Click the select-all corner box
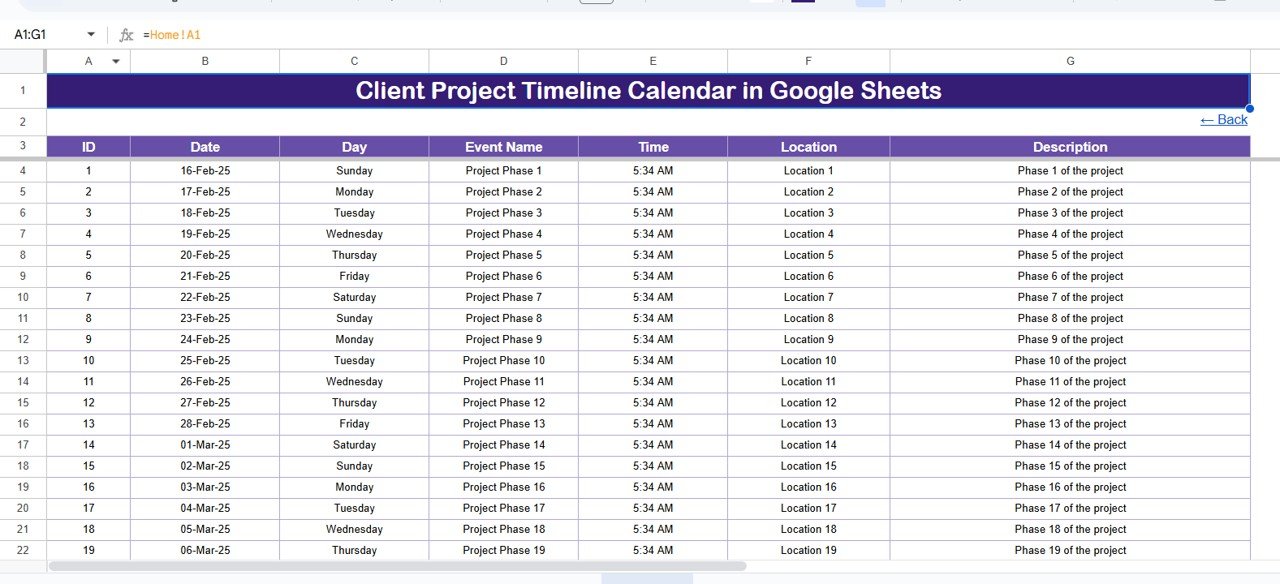Image resolution: width=1280 pixels, height=584 pixels. (x=23, y=61)
